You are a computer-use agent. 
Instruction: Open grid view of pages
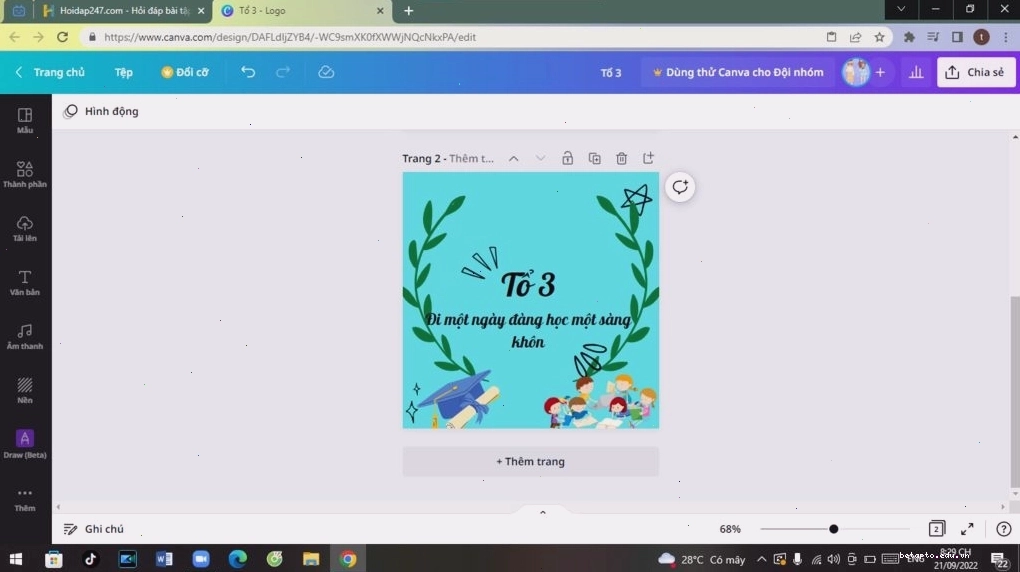pyautogui.click(x=937, y=529)
